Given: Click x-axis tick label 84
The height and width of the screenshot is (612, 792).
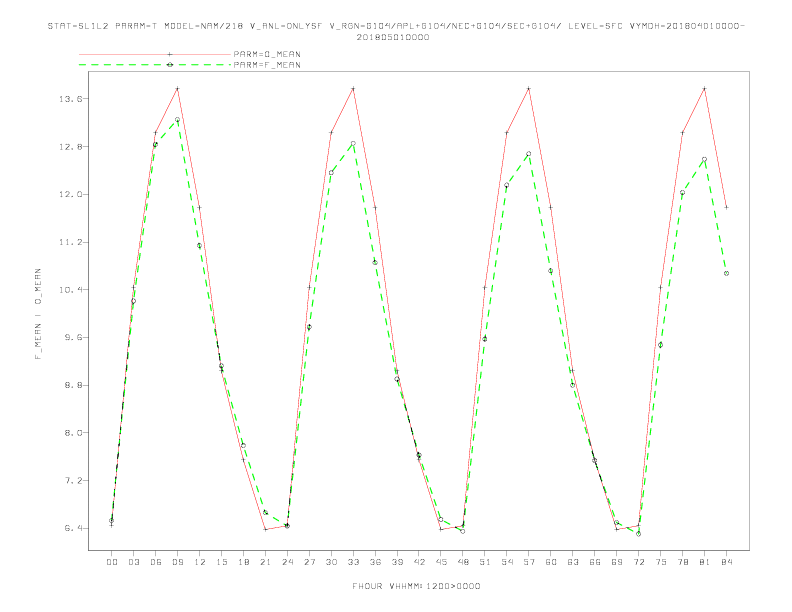Looking at the screenshot, I should (726, 562).
